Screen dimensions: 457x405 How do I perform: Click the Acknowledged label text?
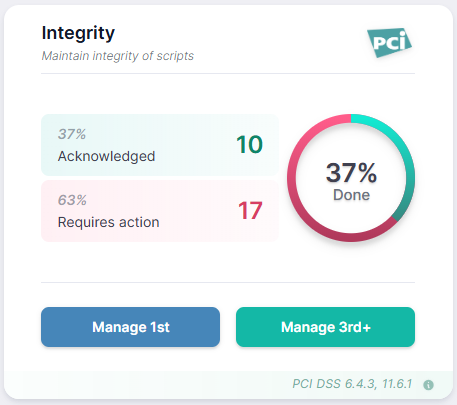click(x=107, y=156)
